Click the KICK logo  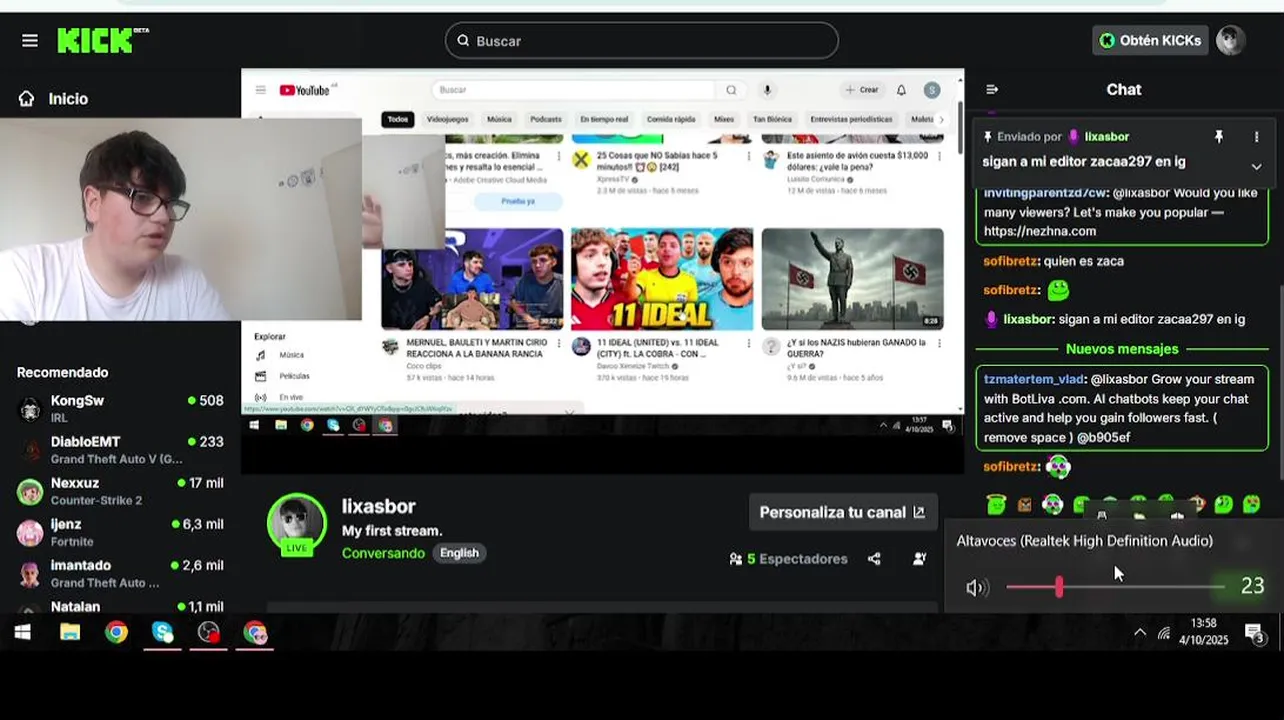point(102,40)
